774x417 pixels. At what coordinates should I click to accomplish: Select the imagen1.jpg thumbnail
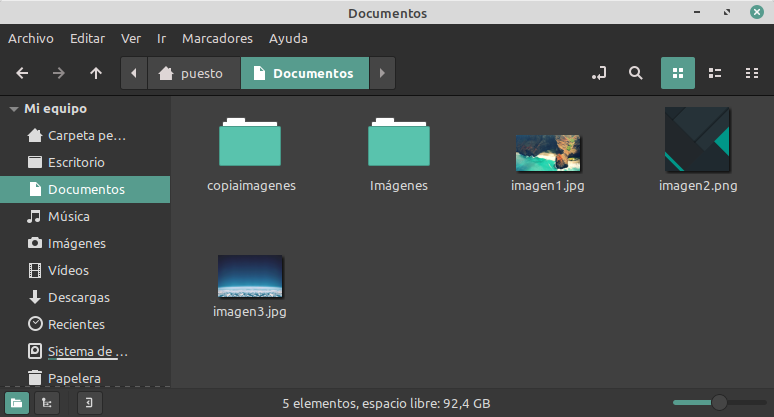(547, 154)
